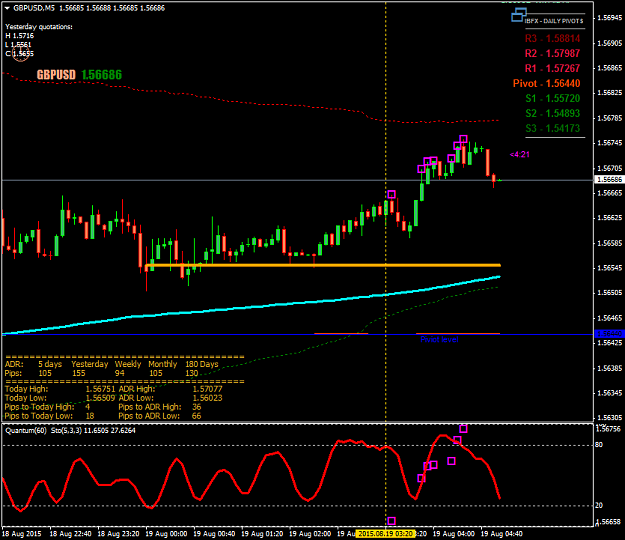
Task: Click the green 1.56686 price beside GBPUSD
Action: point(102,75)
